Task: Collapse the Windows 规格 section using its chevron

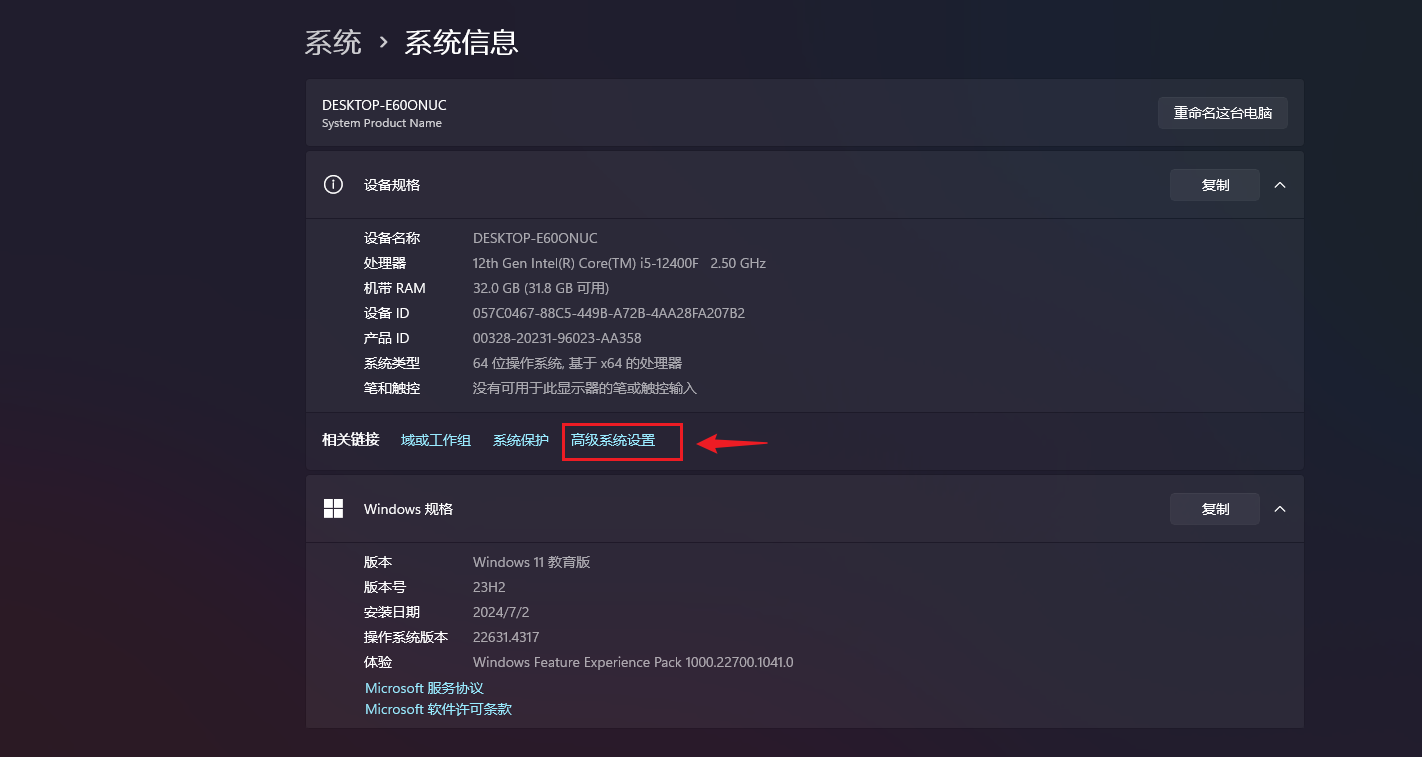Action: tap(1280, 509)
